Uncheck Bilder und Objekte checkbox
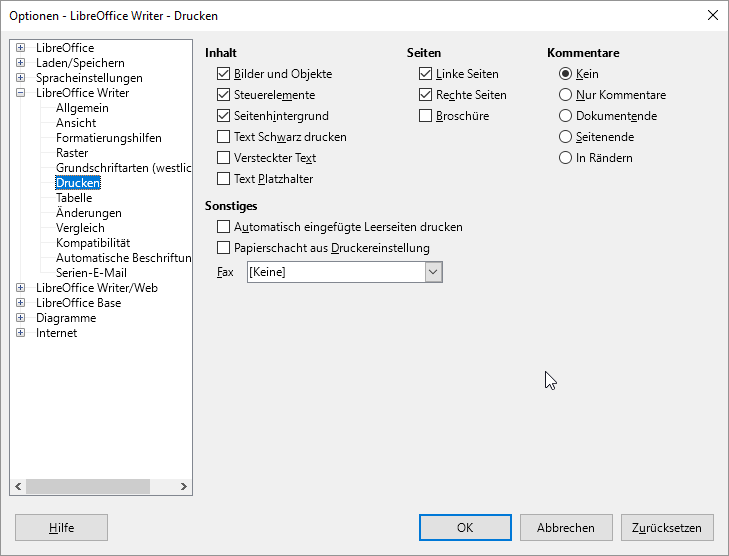 223,73
